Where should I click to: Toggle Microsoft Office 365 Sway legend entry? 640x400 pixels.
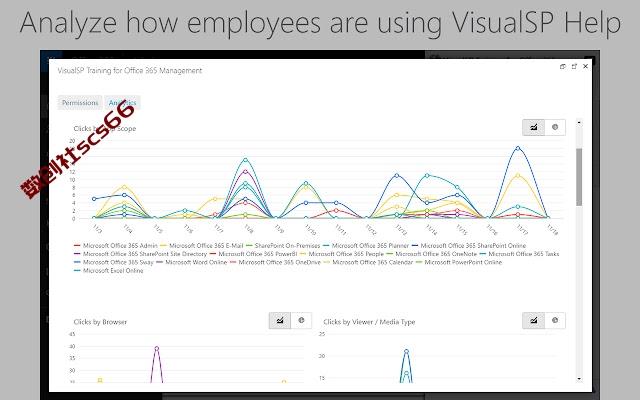114,262
